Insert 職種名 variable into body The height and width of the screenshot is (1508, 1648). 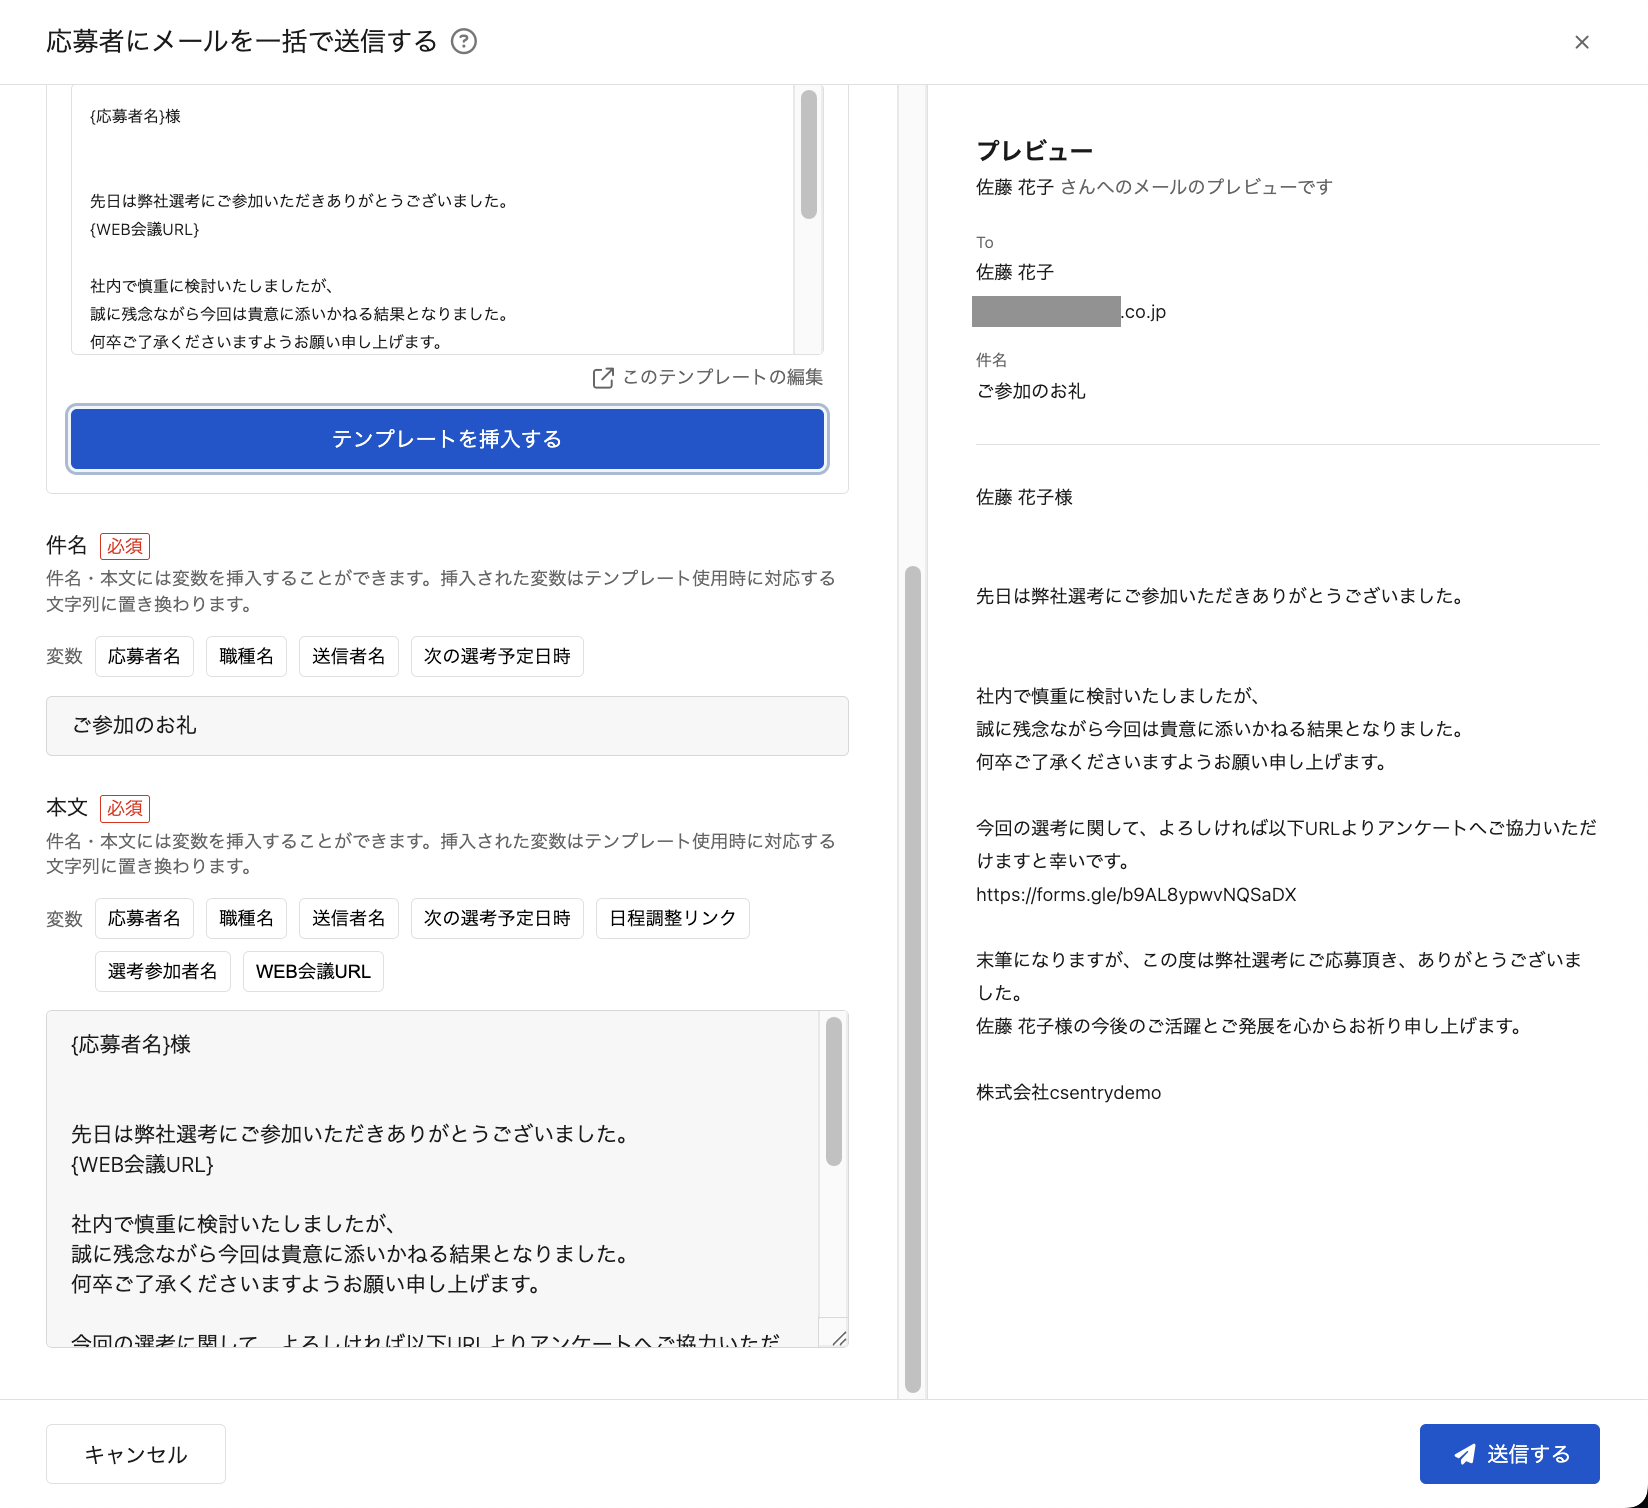click(246, 918)
